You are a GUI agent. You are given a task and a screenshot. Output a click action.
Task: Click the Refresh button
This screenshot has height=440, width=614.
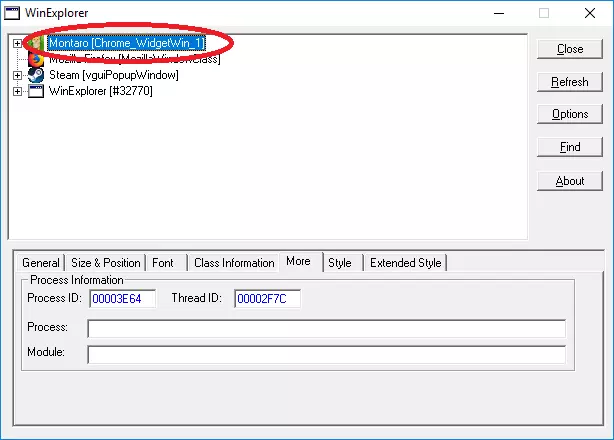pos(570,82)
